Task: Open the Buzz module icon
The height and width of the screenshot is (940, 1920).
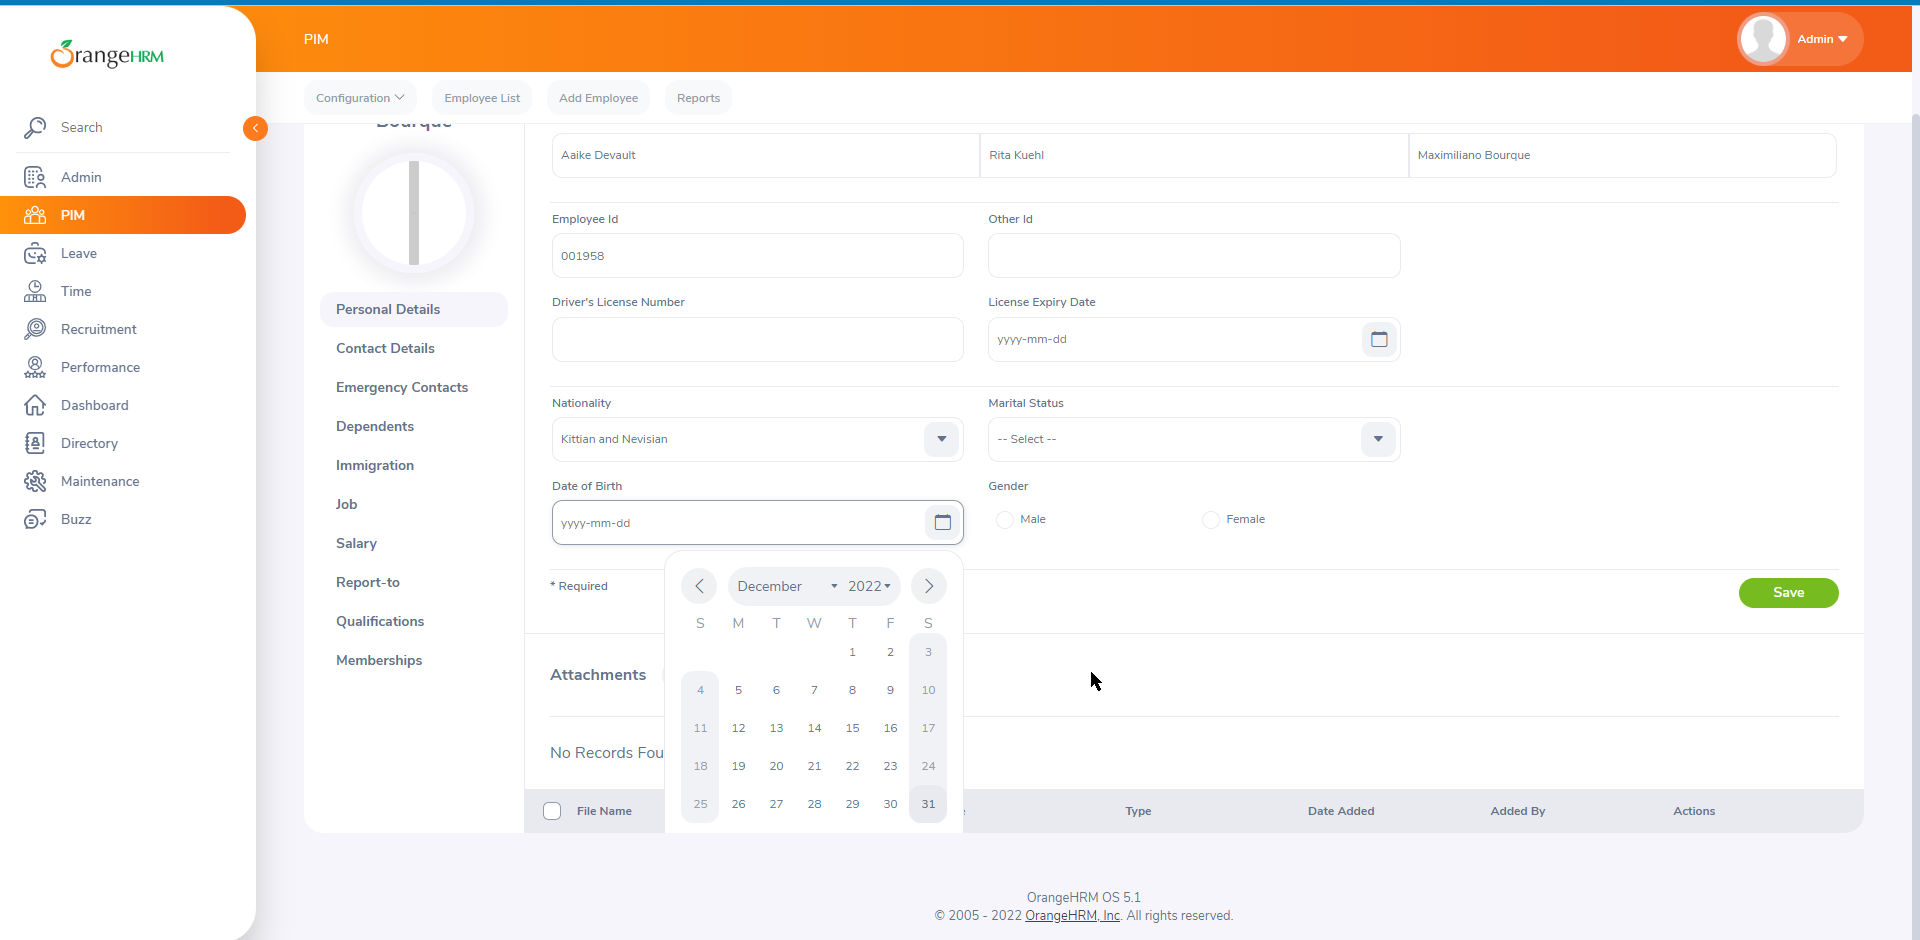Action: tap(36, 519)
